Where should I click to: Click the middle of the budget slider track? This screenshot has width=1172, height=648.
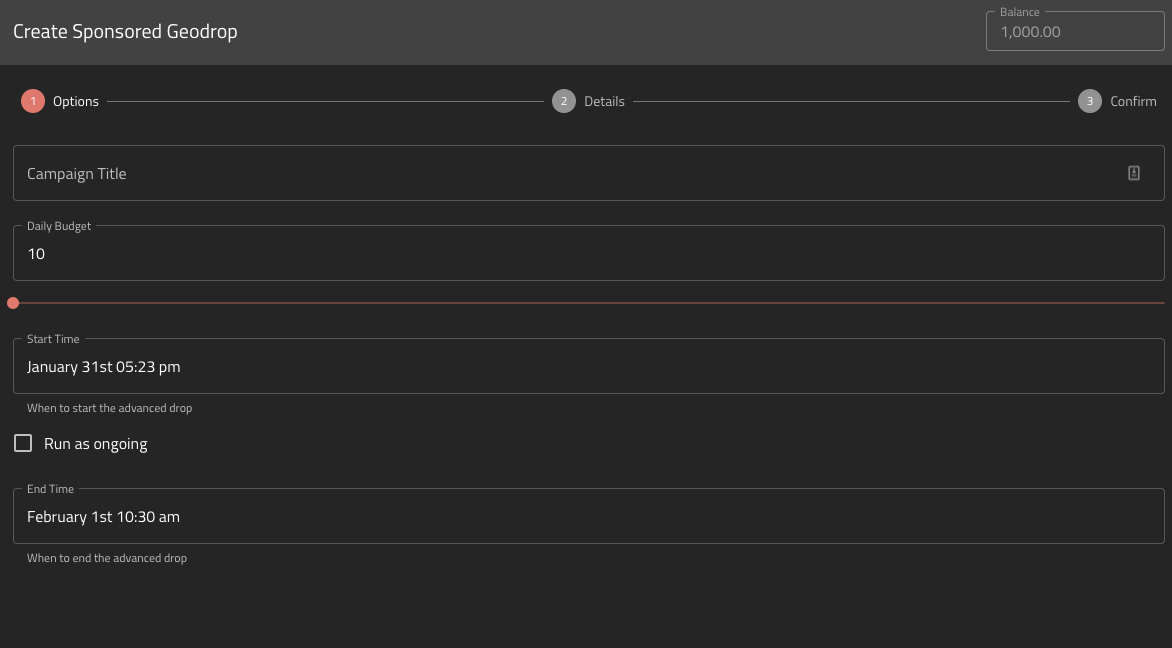[x=589, y=303]
